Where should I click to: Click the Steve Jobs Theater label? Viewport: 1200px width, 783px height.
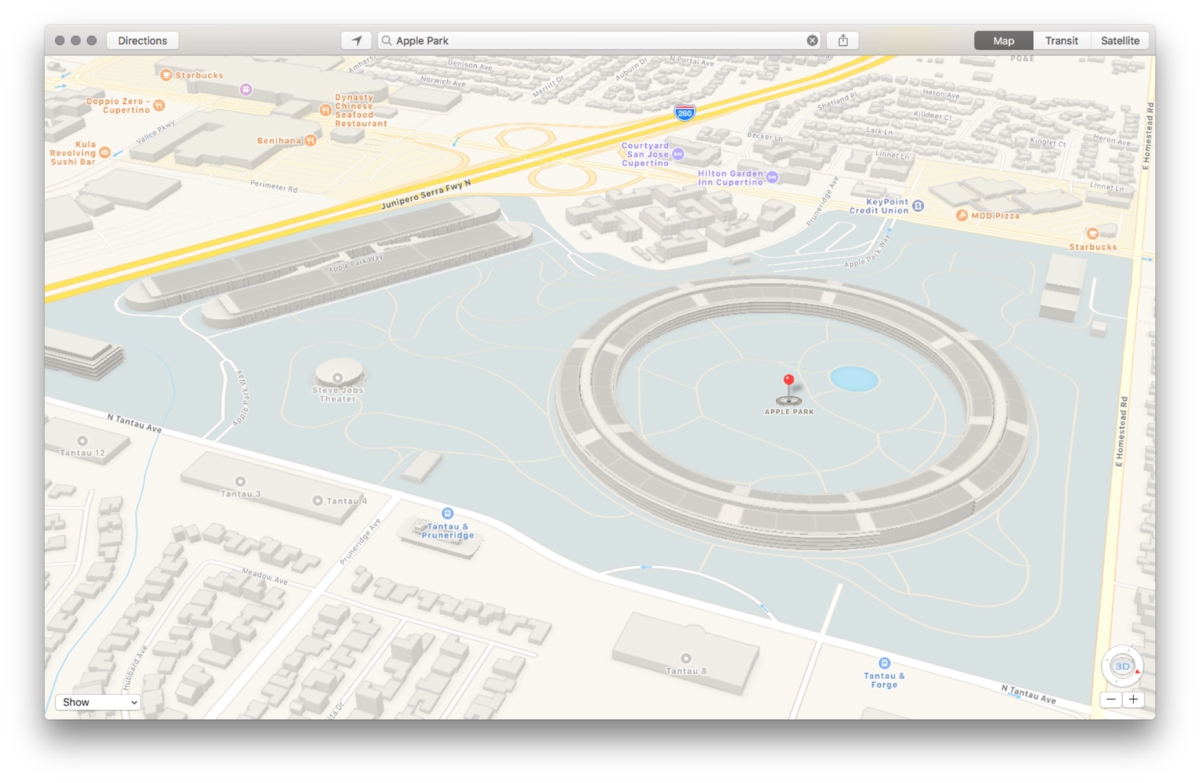pyautogui.click(x=340, y=393)
